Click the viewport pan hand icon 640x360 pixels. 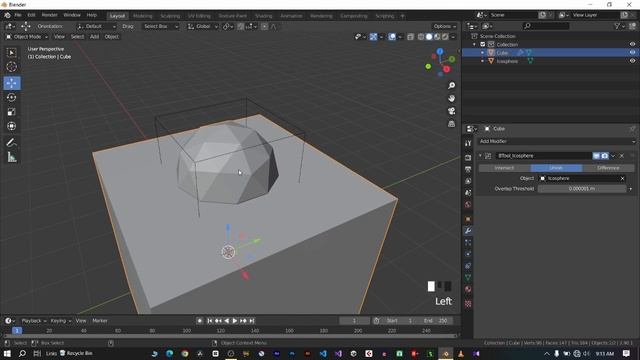451,98
